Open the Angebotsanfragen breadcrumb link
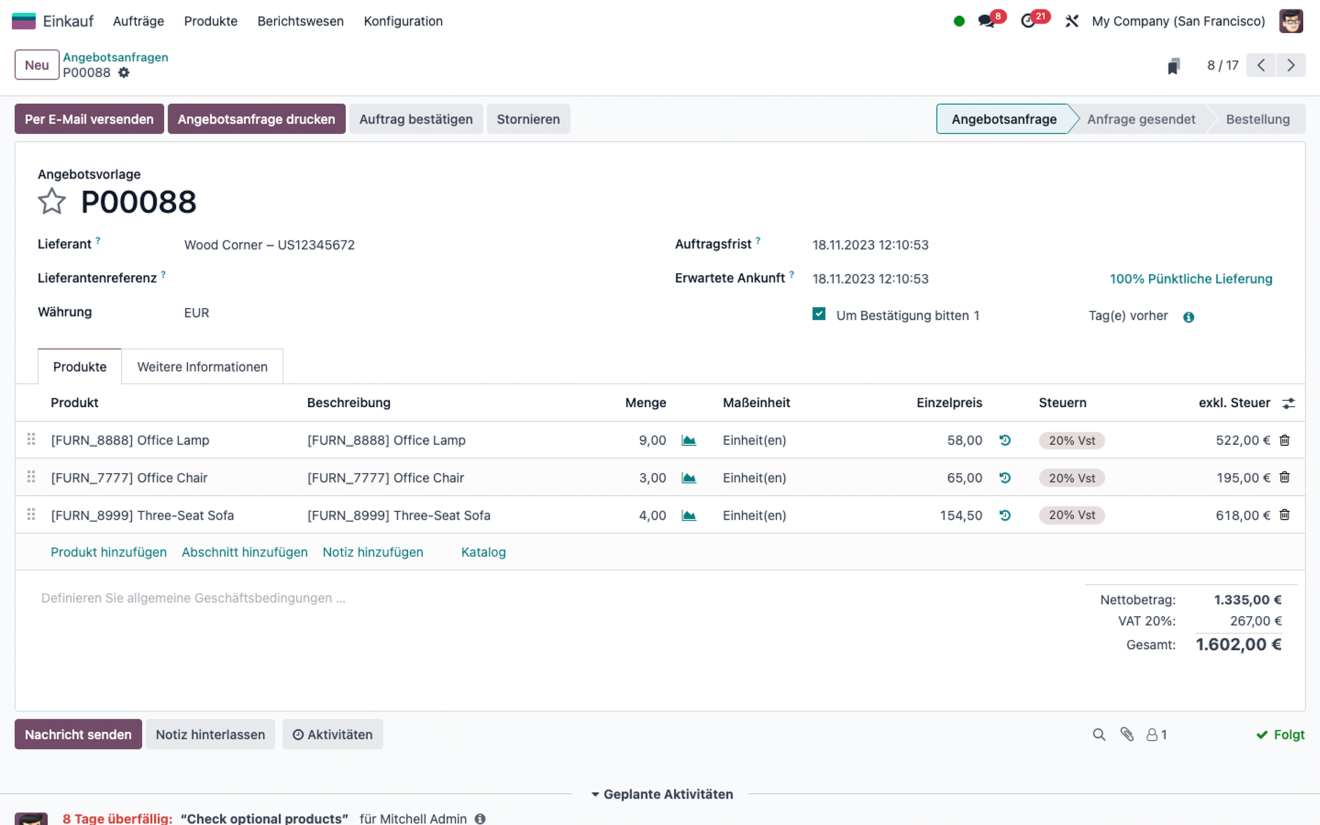The width and height of the screenshot is (1320, 825). coord(116,57)
